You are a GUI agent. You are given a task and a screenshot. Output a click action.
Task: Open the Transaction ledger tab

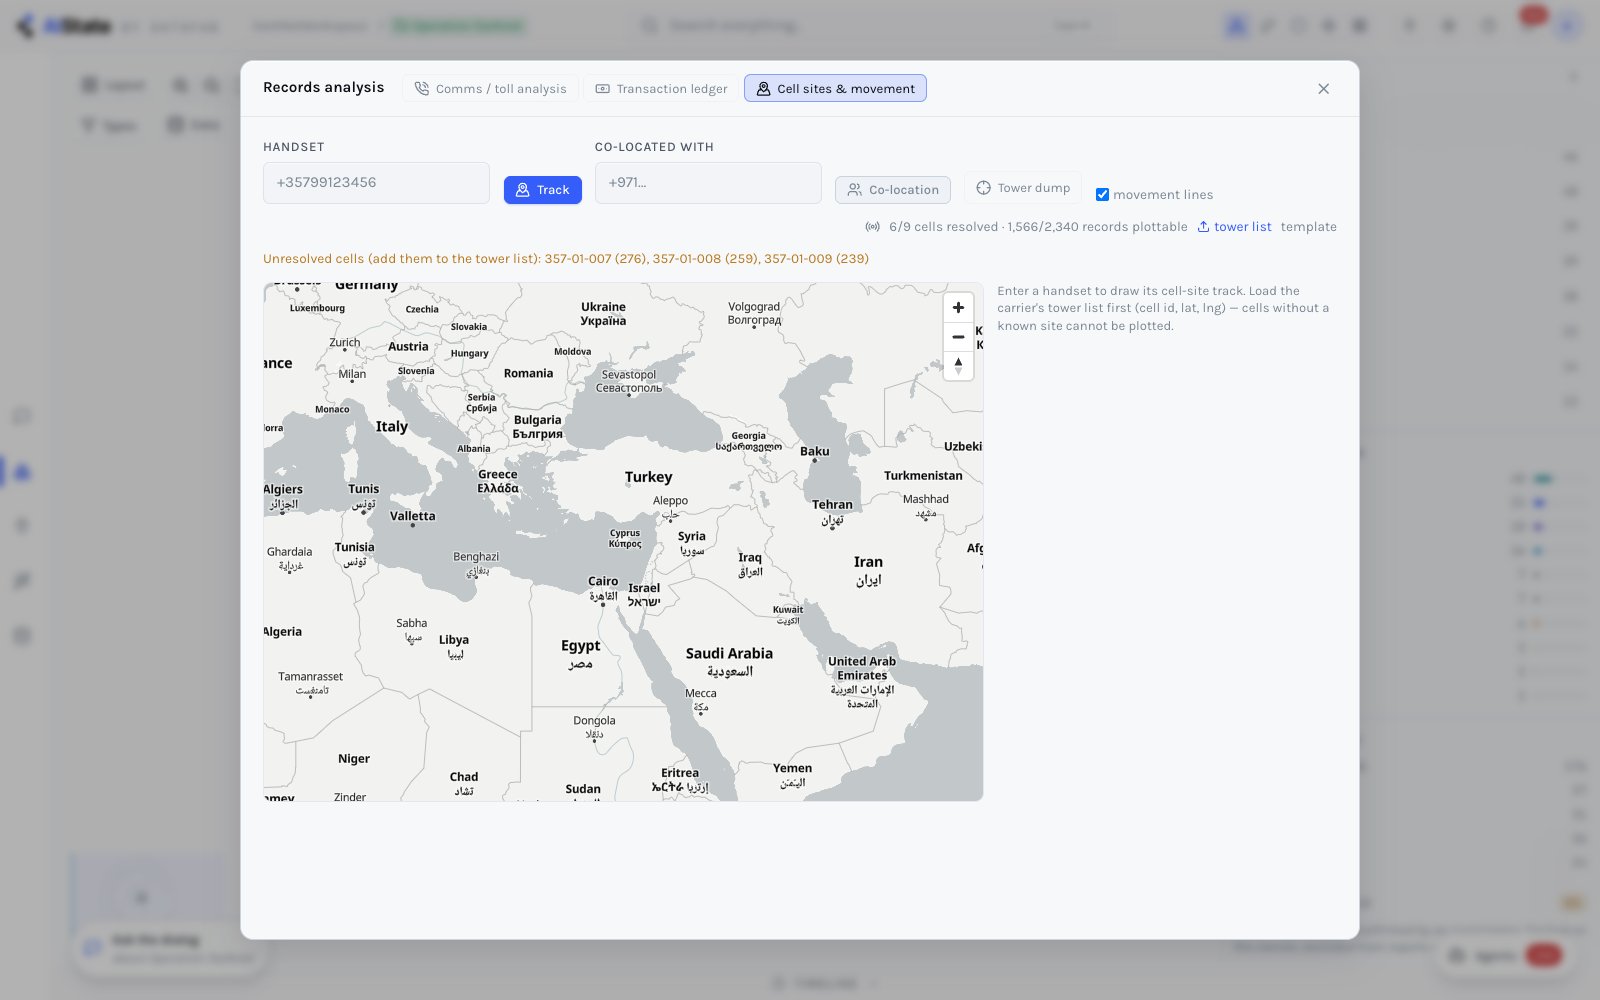pos(661,89)
